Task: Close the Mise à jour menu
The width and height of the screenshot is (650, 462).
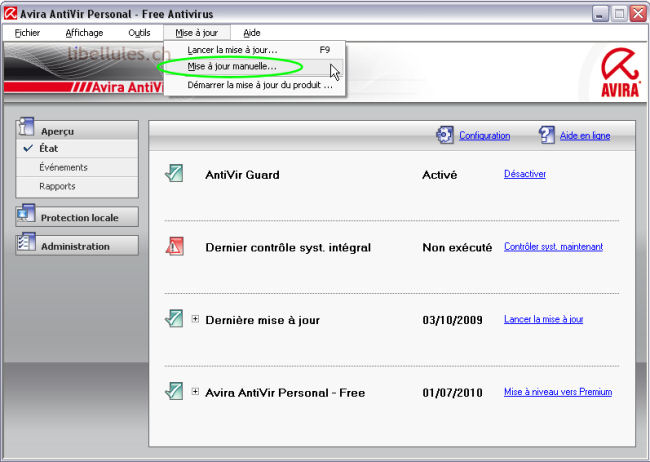Action: (196, 33)
